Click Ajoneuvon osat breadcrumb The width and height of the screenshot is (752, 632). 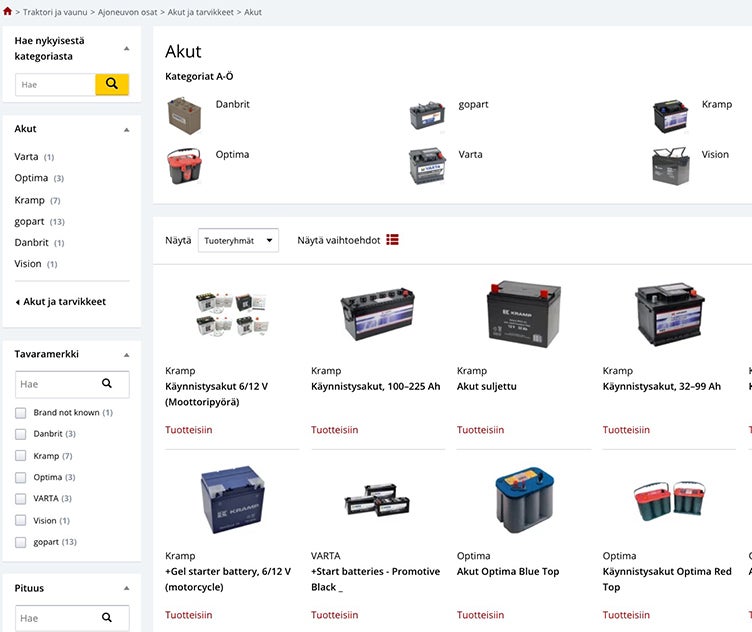pos(128,12)
